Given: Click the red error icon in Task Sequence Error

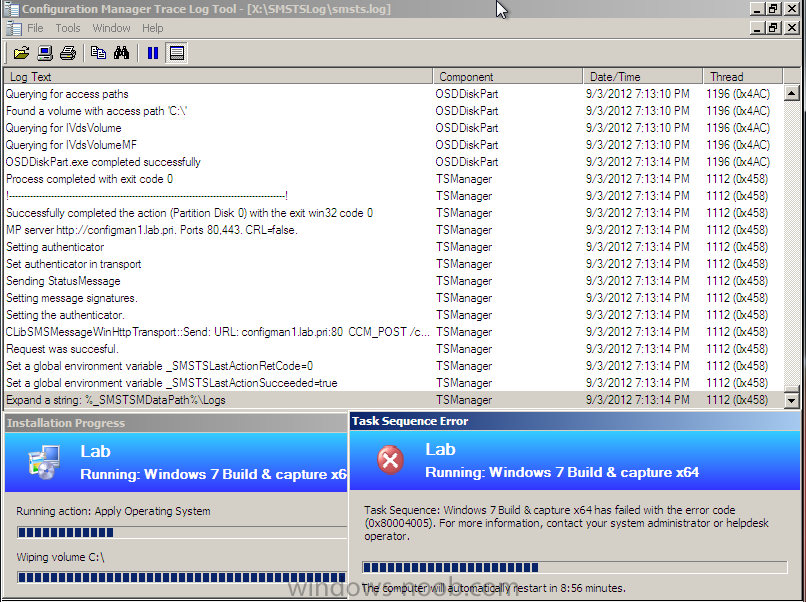Looking at the screenshot, I should [390, 459].
